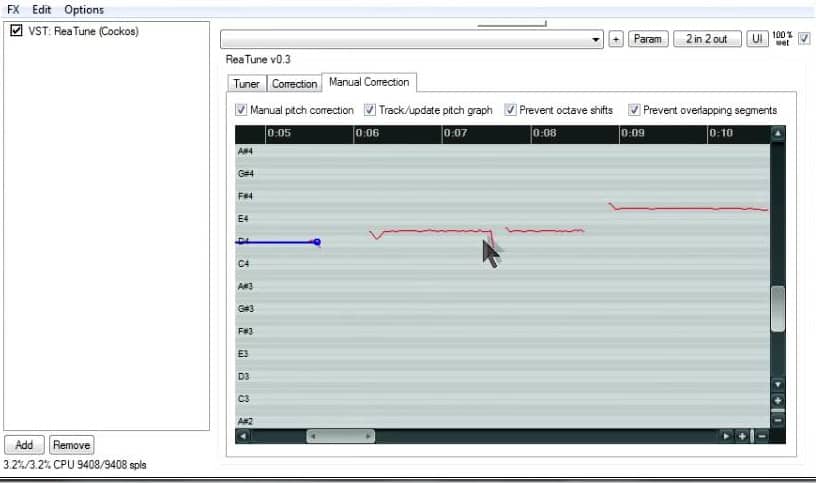The height and width of the screenshot is (483, 816).
Task: Open the 2 in 2 out routing
Action: coord(707,39)
